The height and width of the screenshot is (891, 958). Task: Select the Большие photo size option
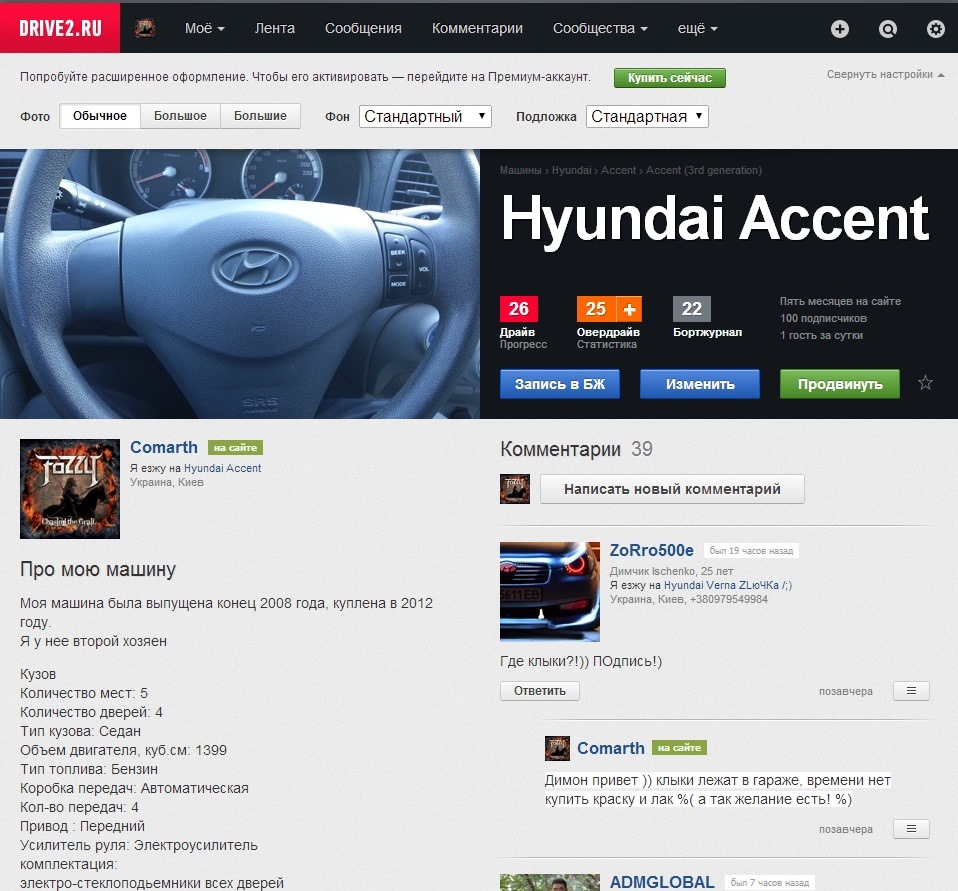point(260,116)
